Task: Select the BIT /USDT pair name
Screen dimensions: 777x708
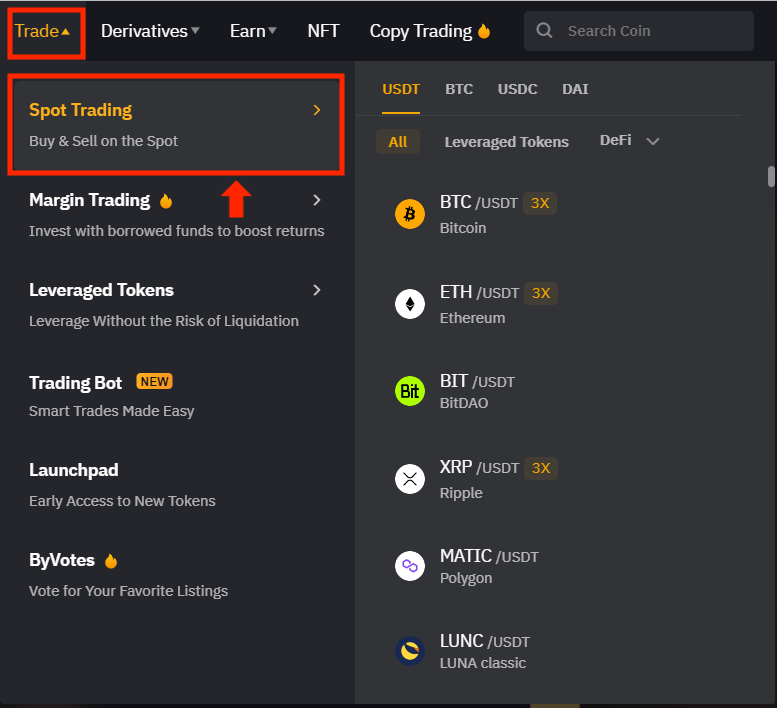Action: [x=477, y=381]
